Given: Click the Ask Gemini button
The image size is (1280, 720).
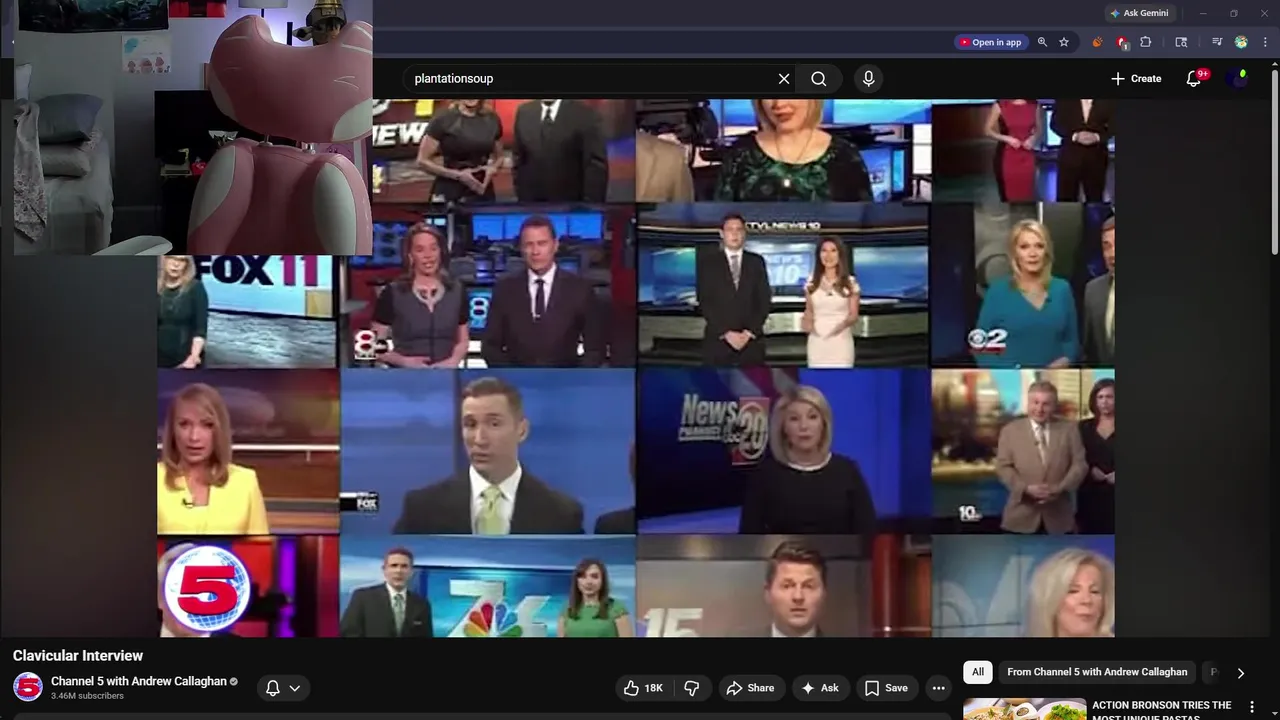Looking at the screenshot, I should point(1138,13).
